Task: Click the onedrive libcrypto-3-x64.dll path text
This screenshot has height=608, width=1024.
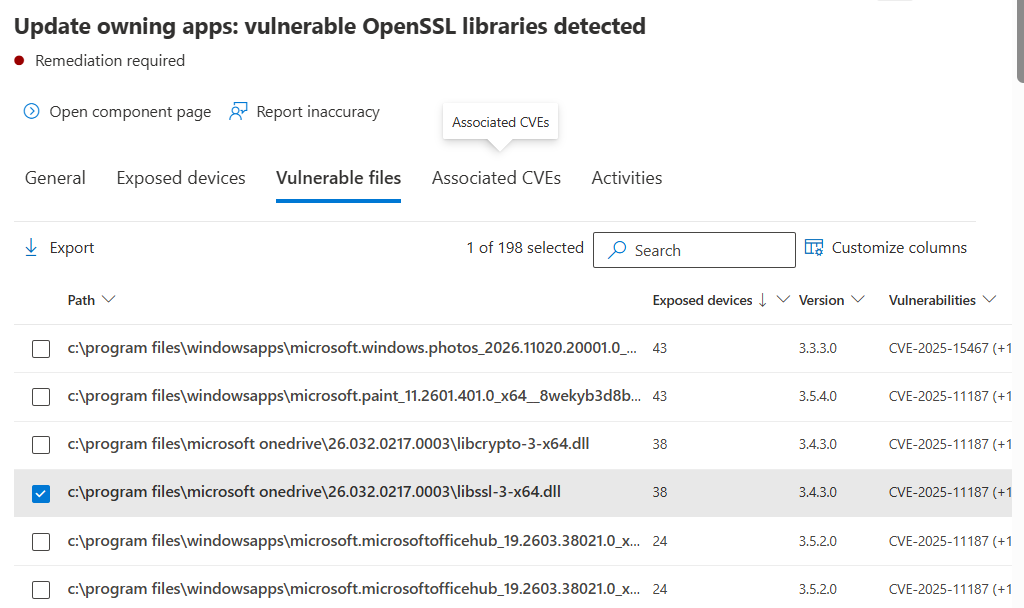Action: [x=328, y=444]
